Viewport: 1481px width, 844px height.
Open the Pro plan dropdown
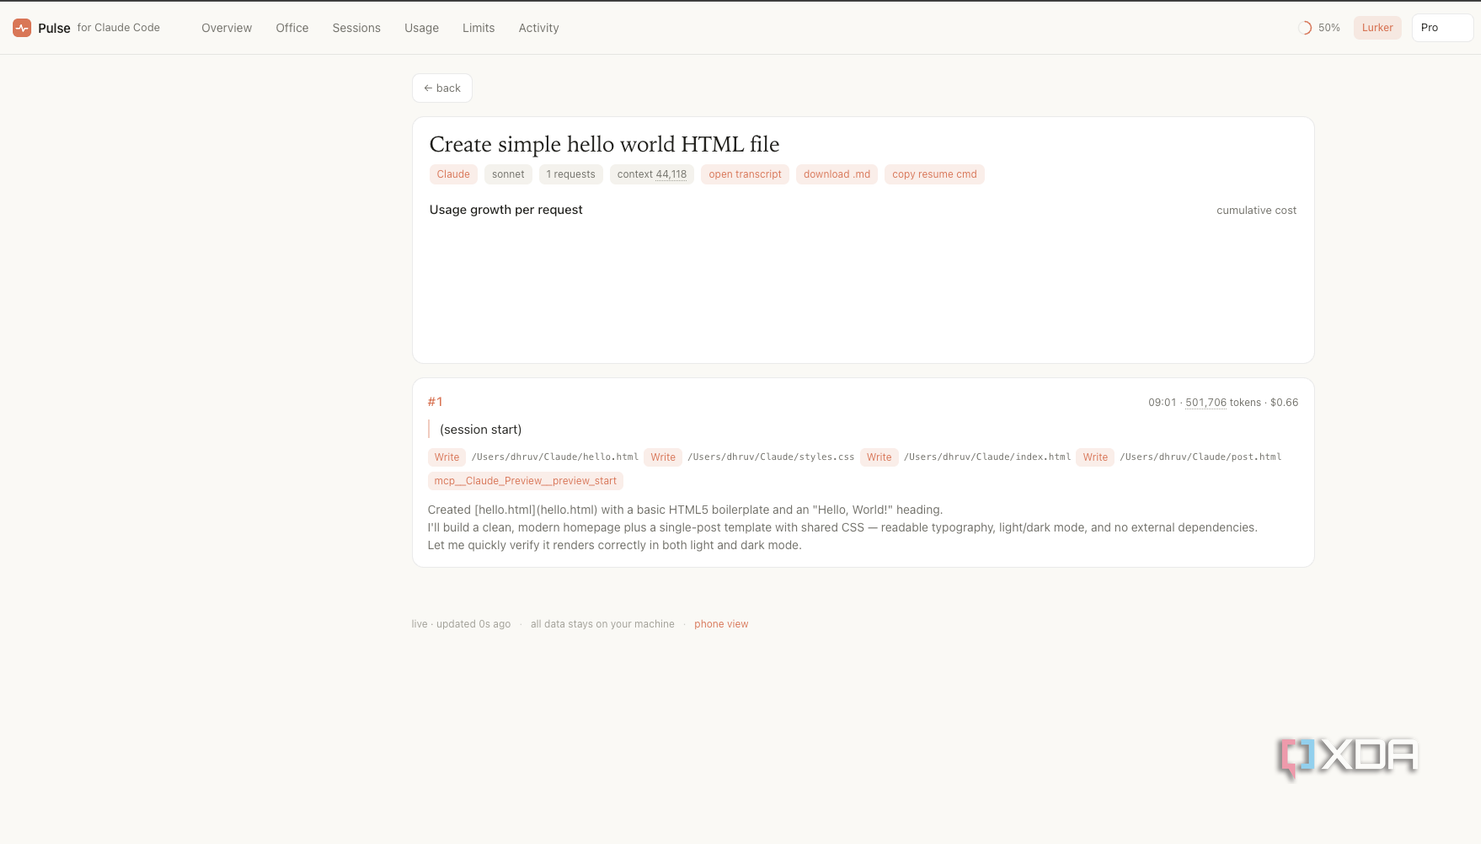pyautogui.click(x=1442, y=28)
